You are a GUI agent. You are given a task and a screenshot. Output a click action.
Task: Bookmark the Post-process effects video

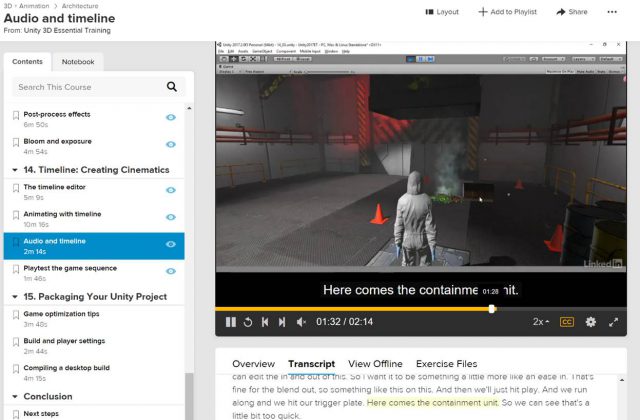click(x=16, y=115)
